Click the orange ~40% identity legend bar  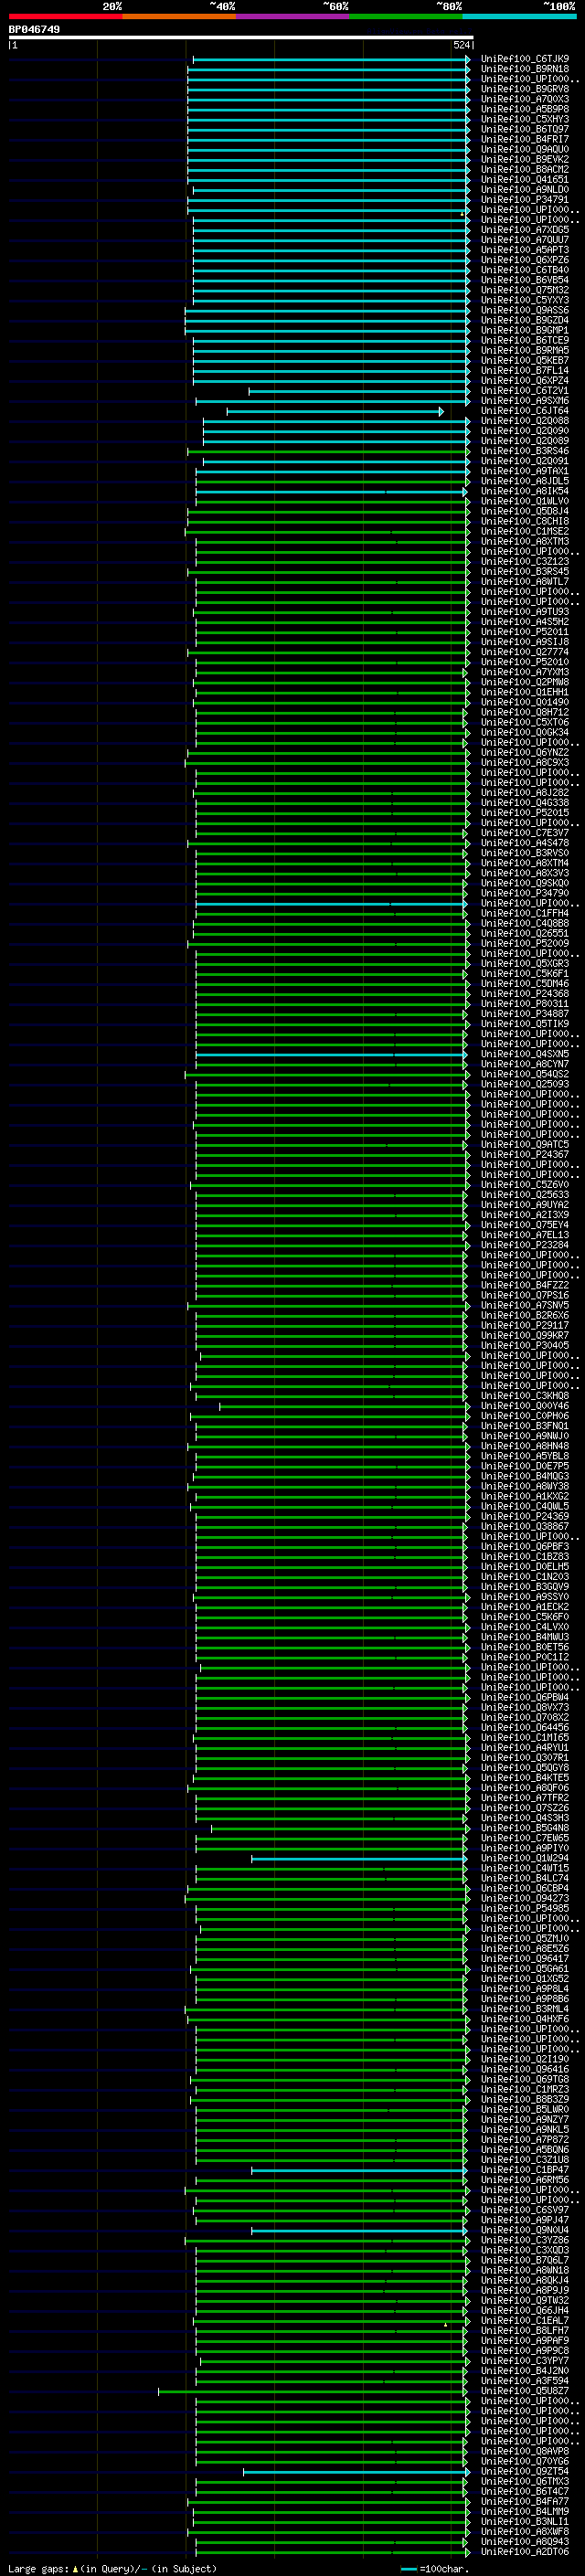pyautogui.click(x=179, y=16)
